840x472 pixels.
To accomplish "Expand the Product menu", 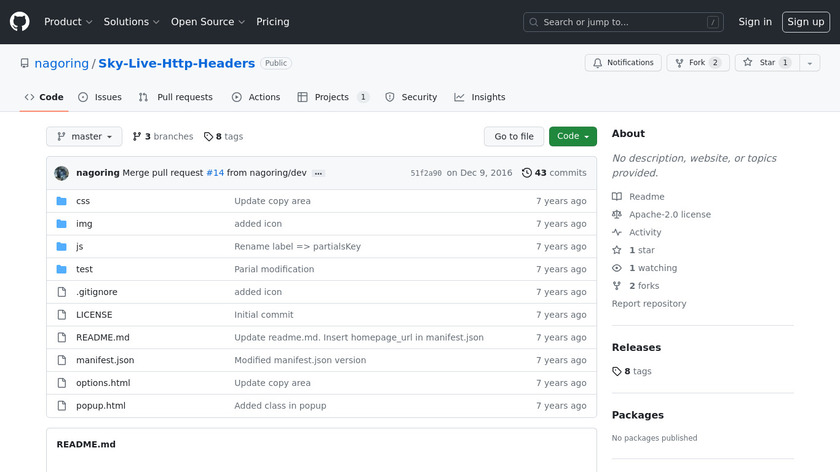I will coord(68,22).
